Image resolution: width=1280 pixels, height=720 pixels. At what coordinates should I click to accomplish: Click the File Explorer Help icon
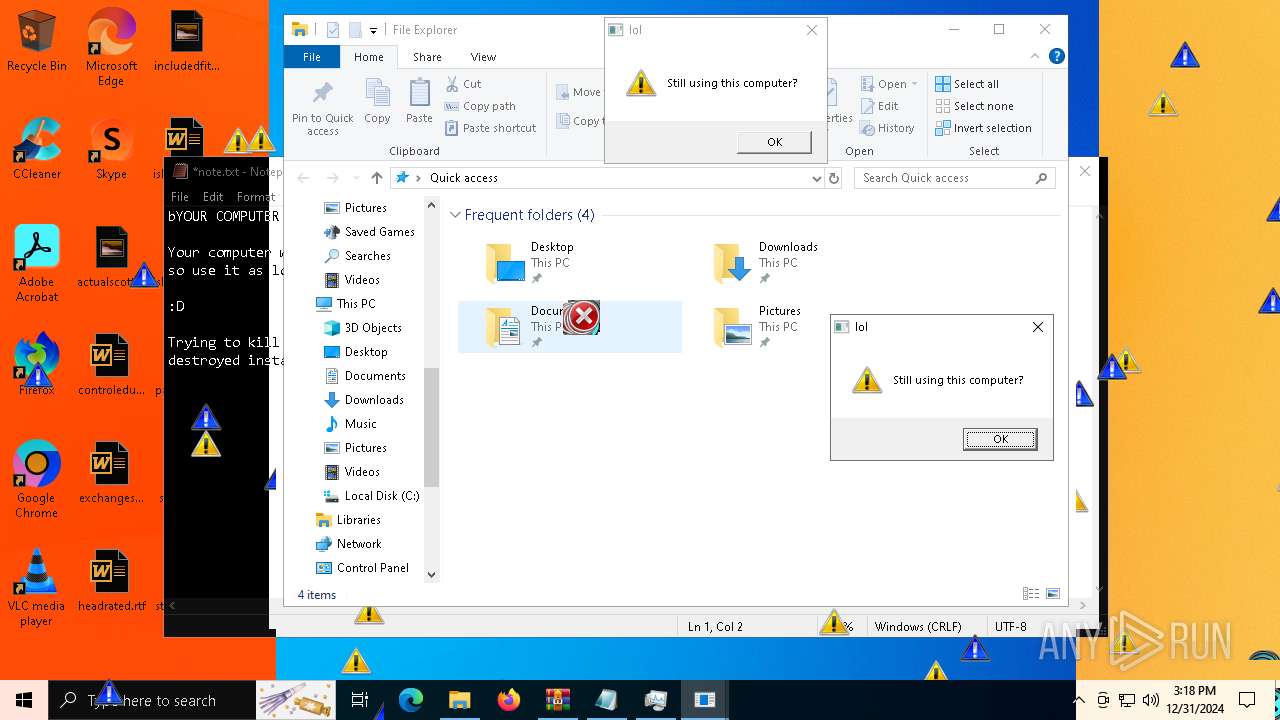[x=1056, y=57]
